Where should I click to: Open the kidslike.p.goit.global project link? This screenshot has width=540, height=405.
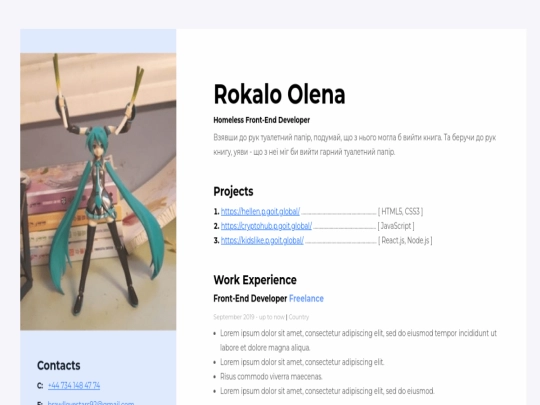point(262,240)
